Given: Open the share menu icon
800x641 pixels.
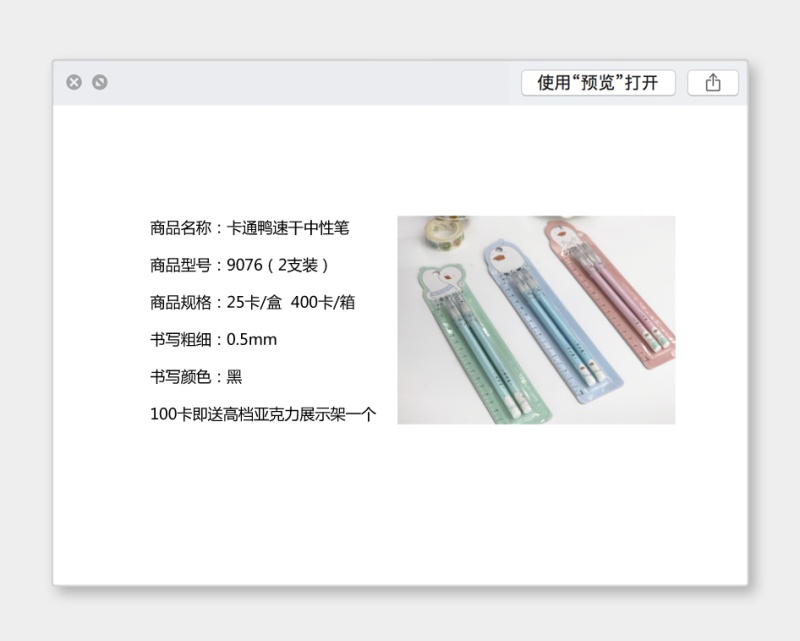Looking at the screenshot, I should tap(713, 83).
